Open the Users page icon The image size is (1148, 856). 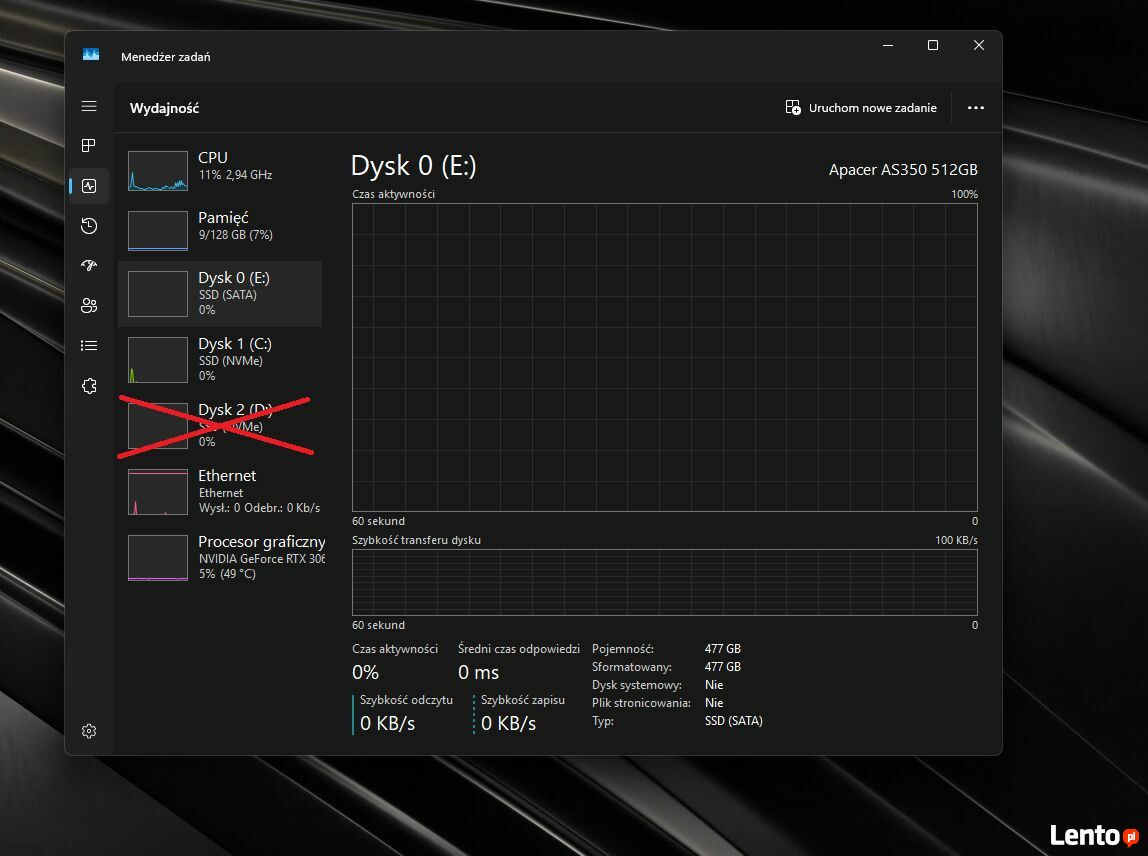(89, 306)
